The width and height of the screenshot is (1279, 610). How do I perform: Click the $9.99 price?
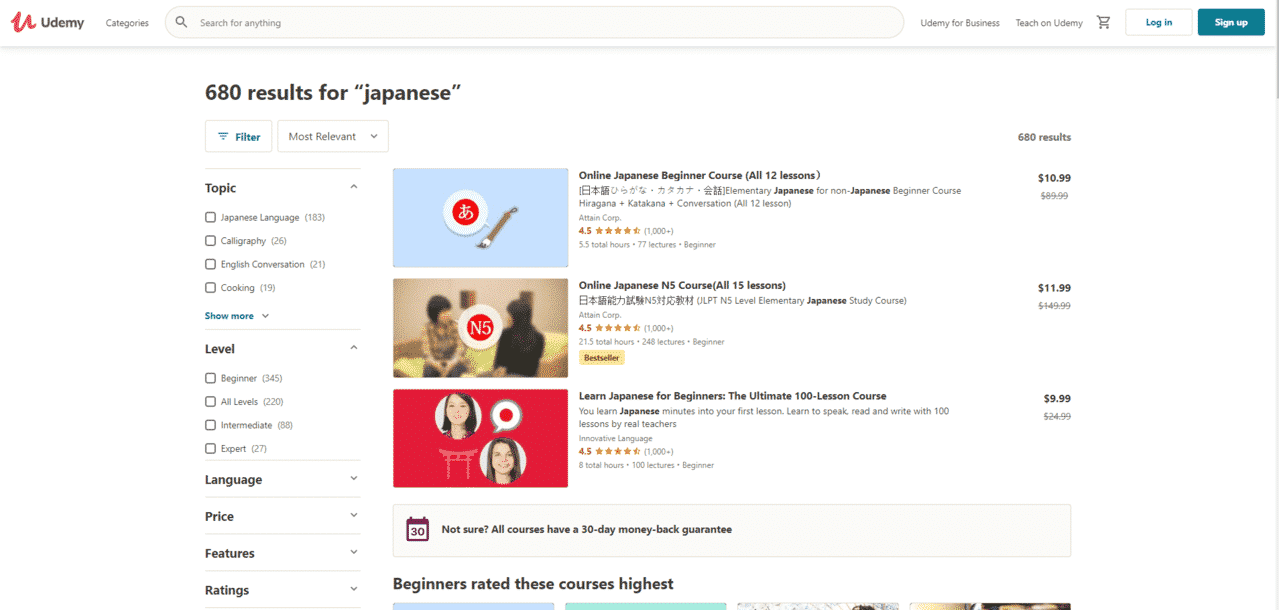coord(1057,398)
